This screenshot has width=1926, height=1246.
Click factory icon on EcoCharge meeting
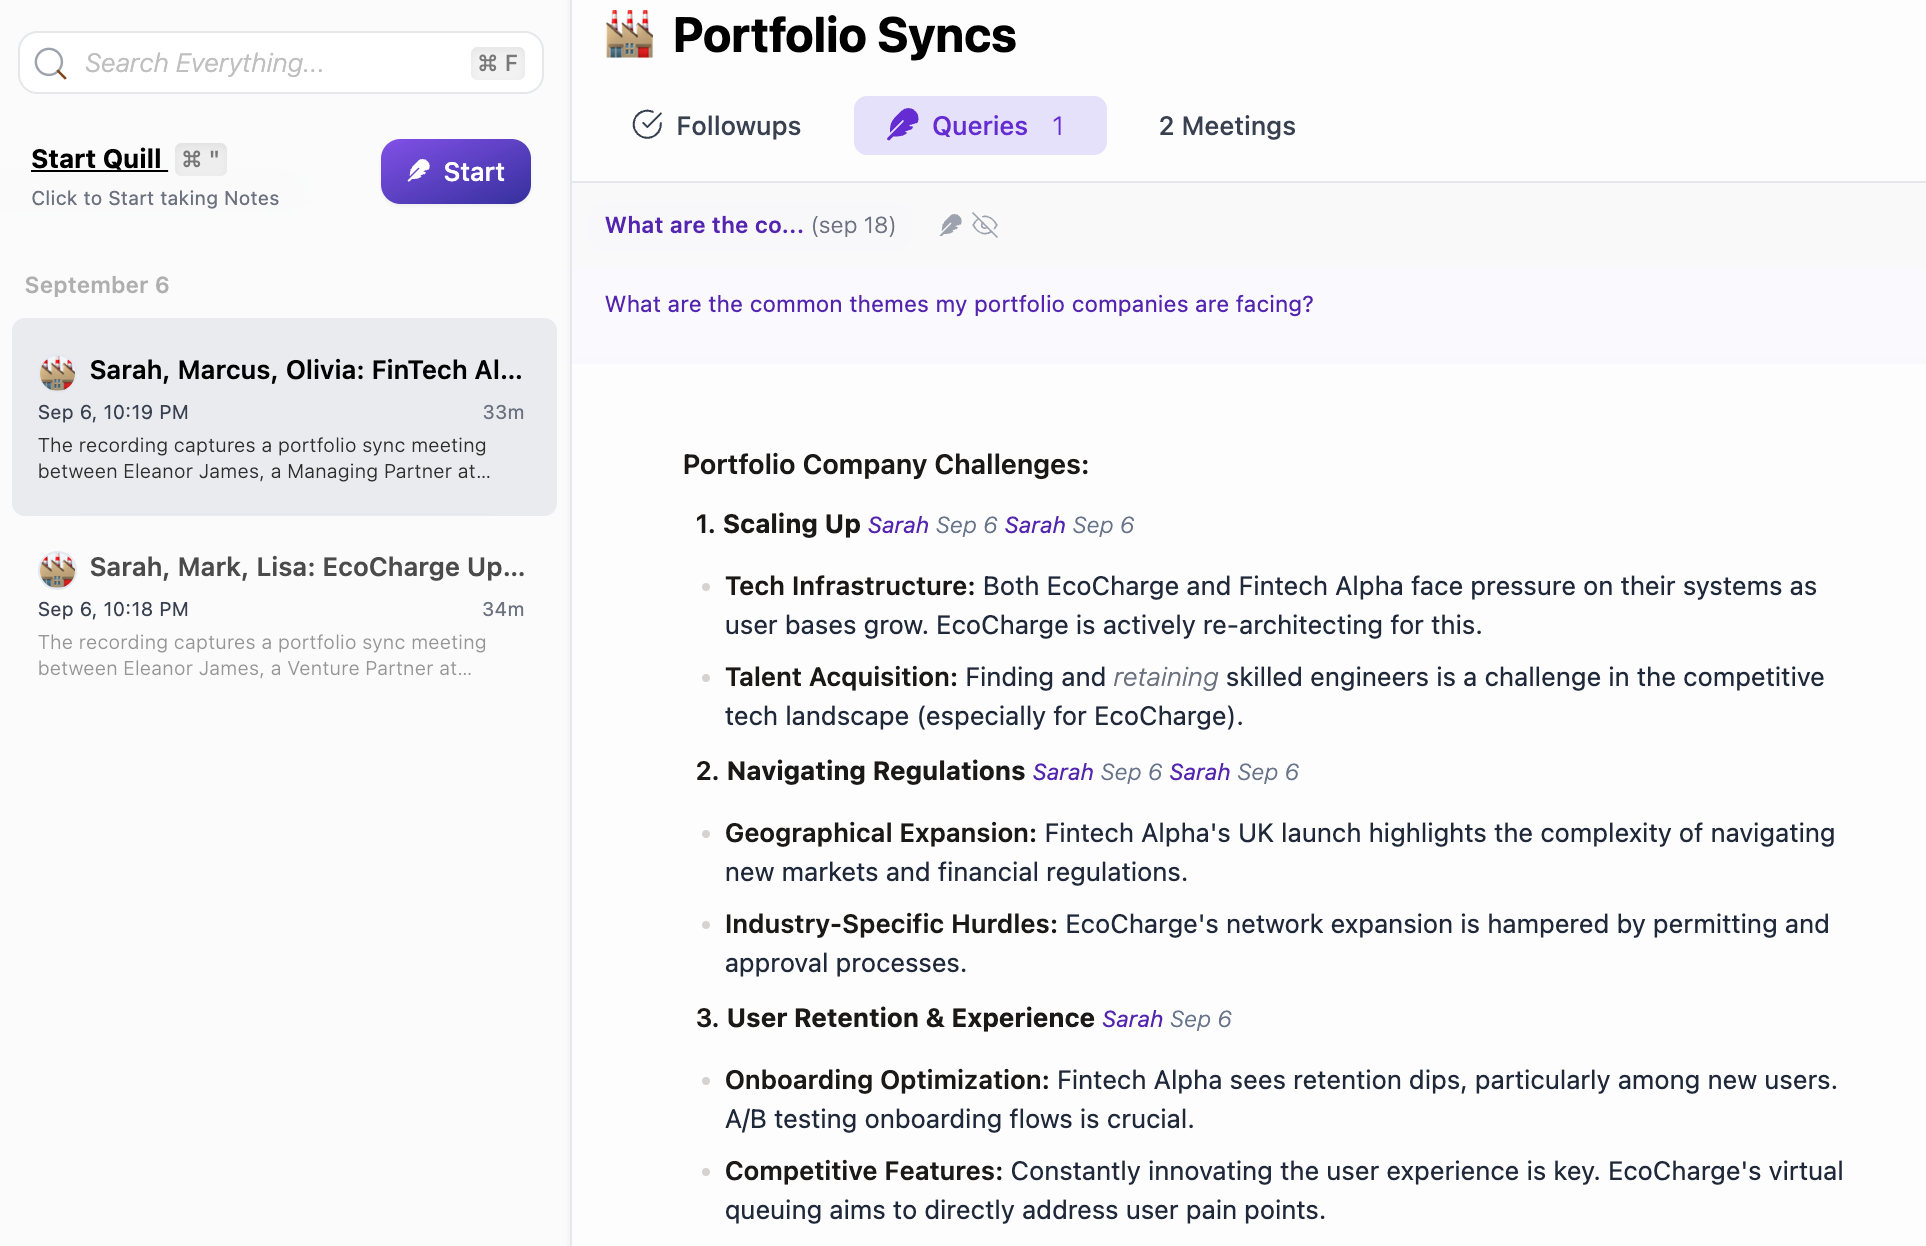tap(57, 569)
